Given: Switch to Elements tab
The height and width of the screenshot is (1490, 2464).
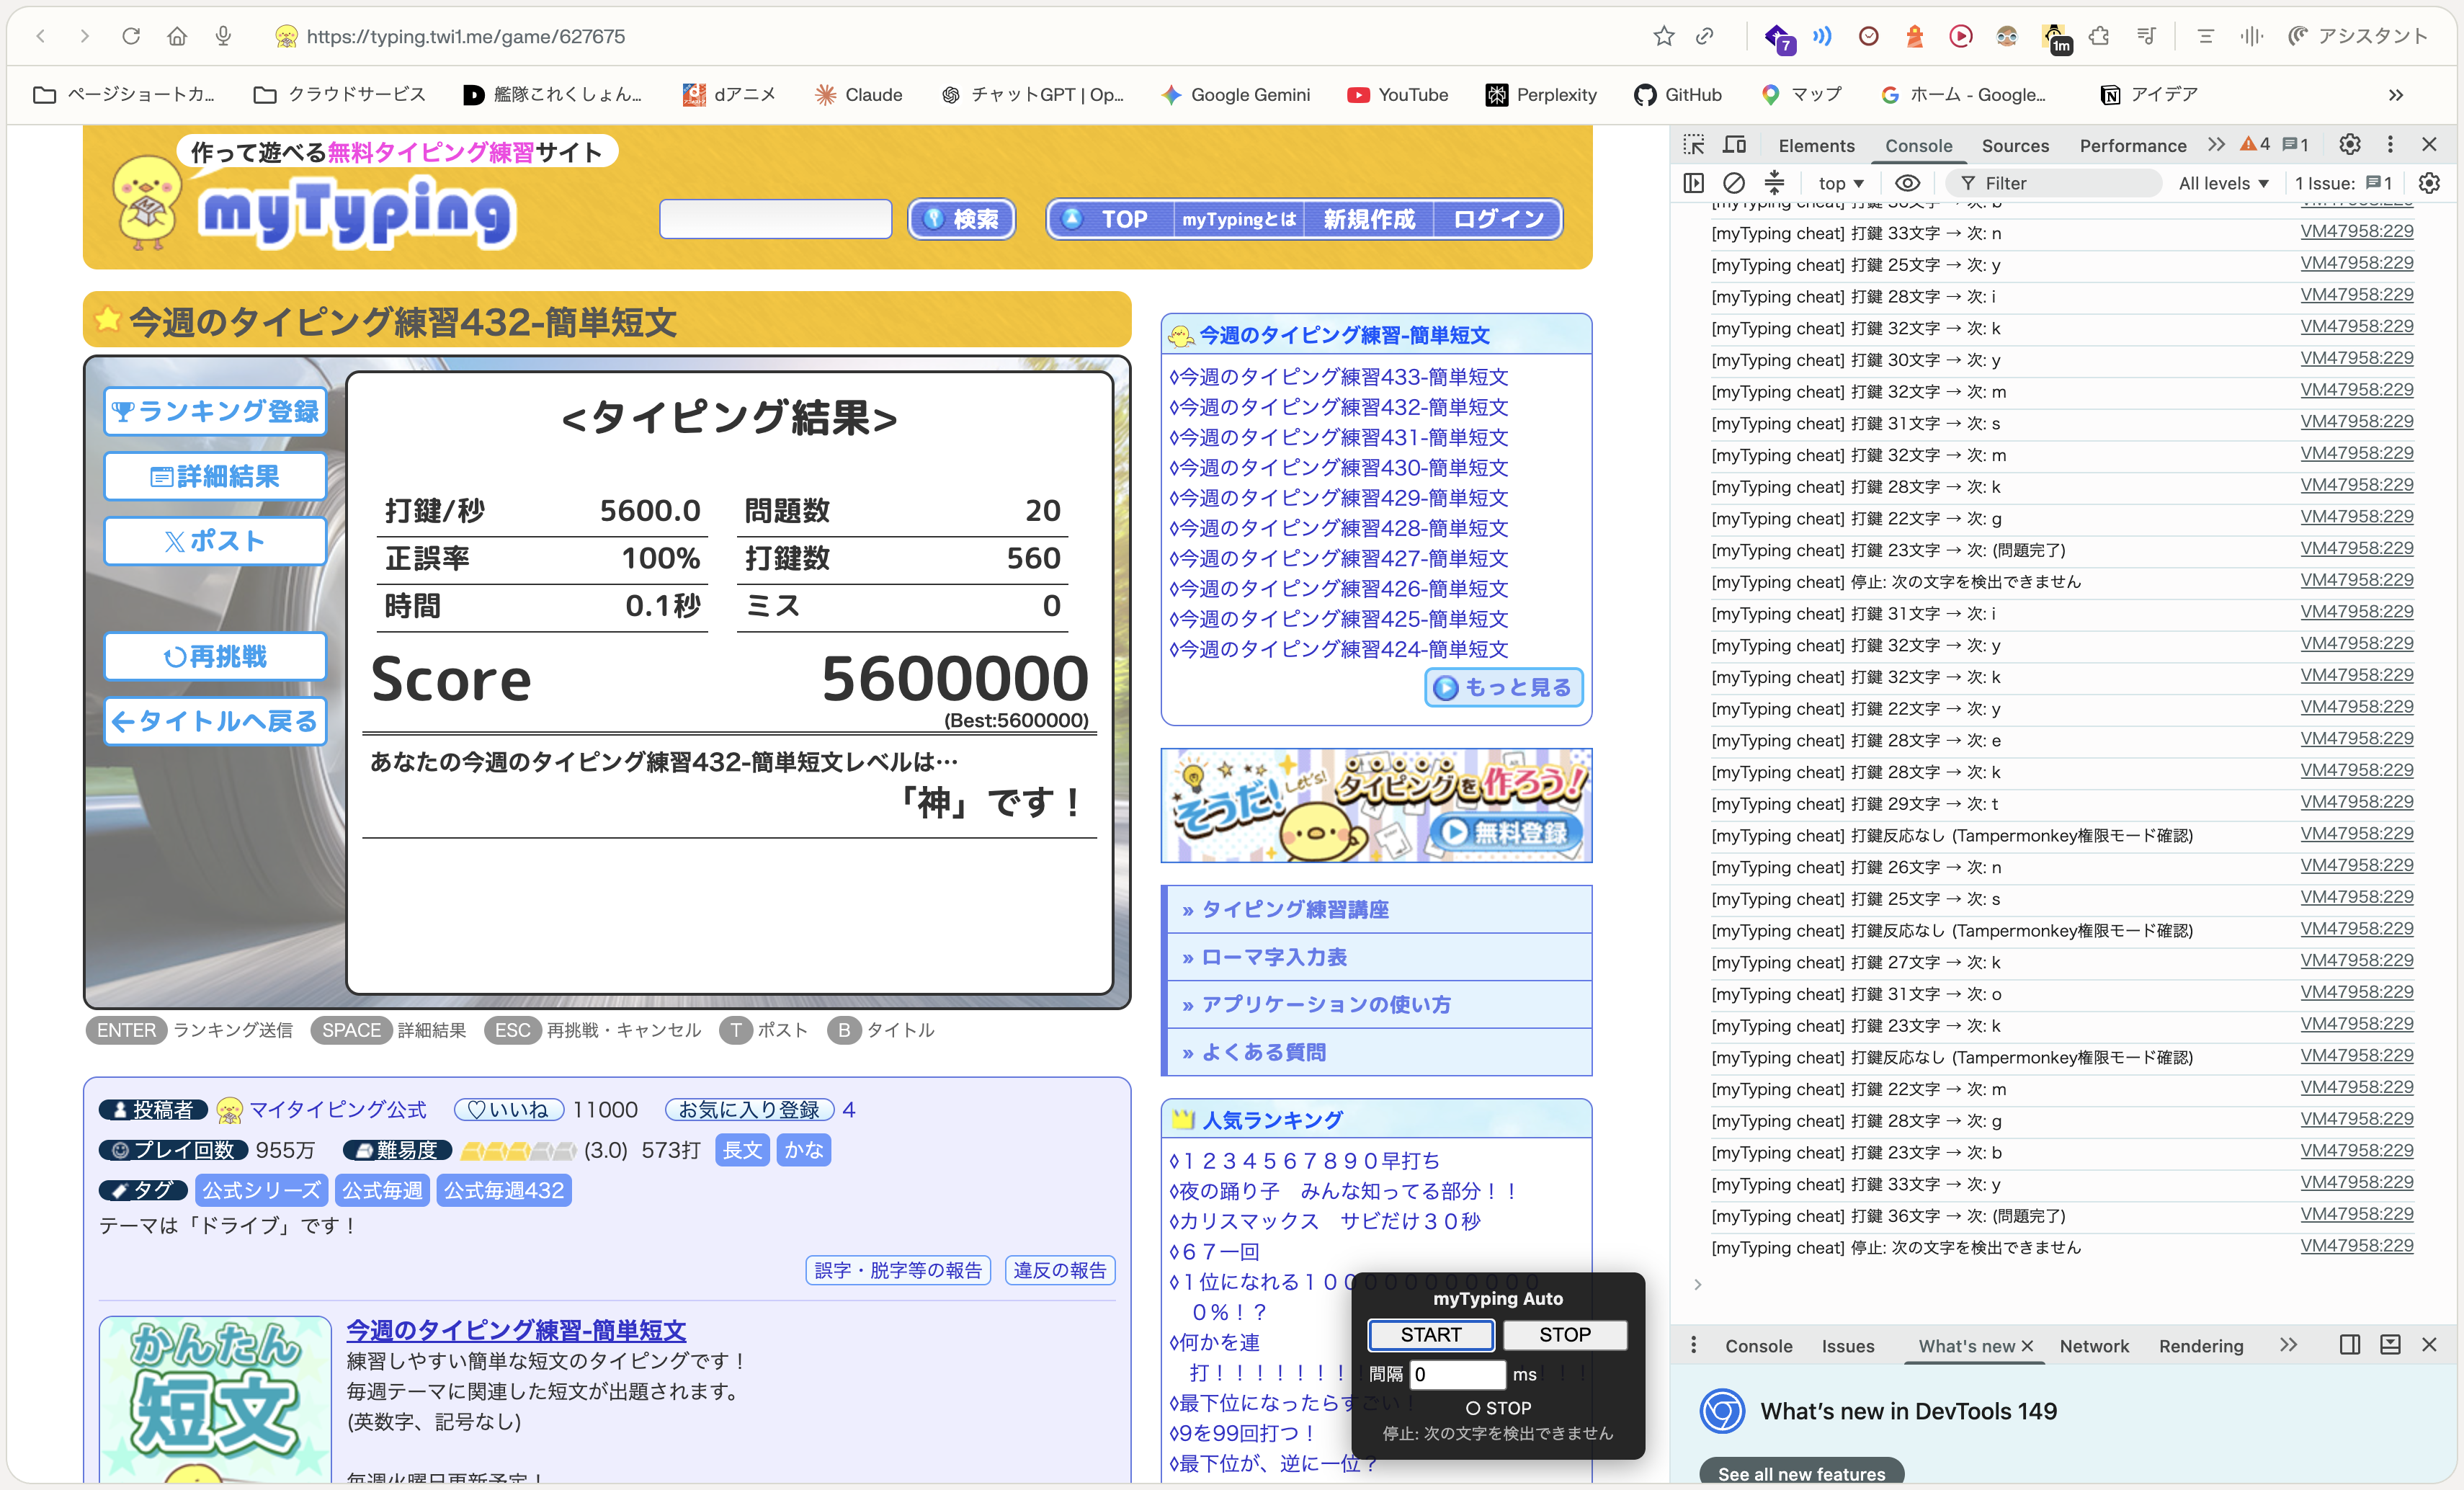Looking at the screenshot, I should [1816, 146].
